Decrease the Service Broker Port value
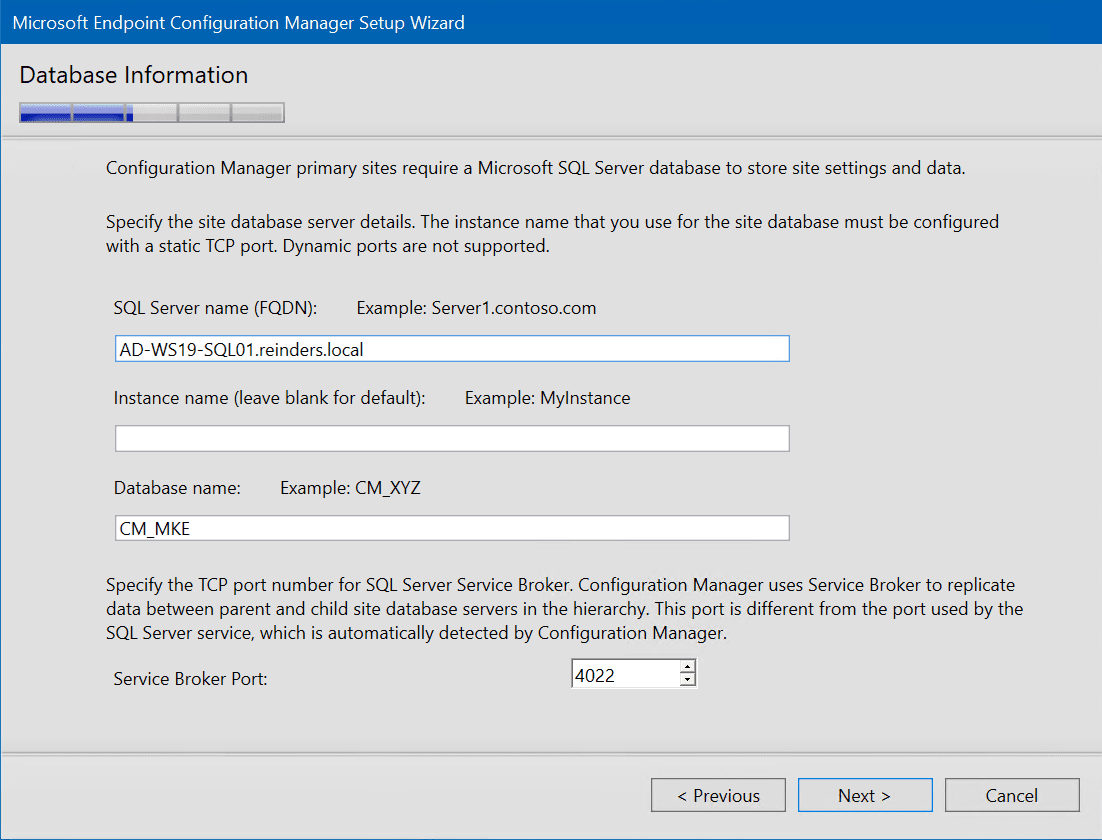The image size is (1102, 840). coord(689,679)
